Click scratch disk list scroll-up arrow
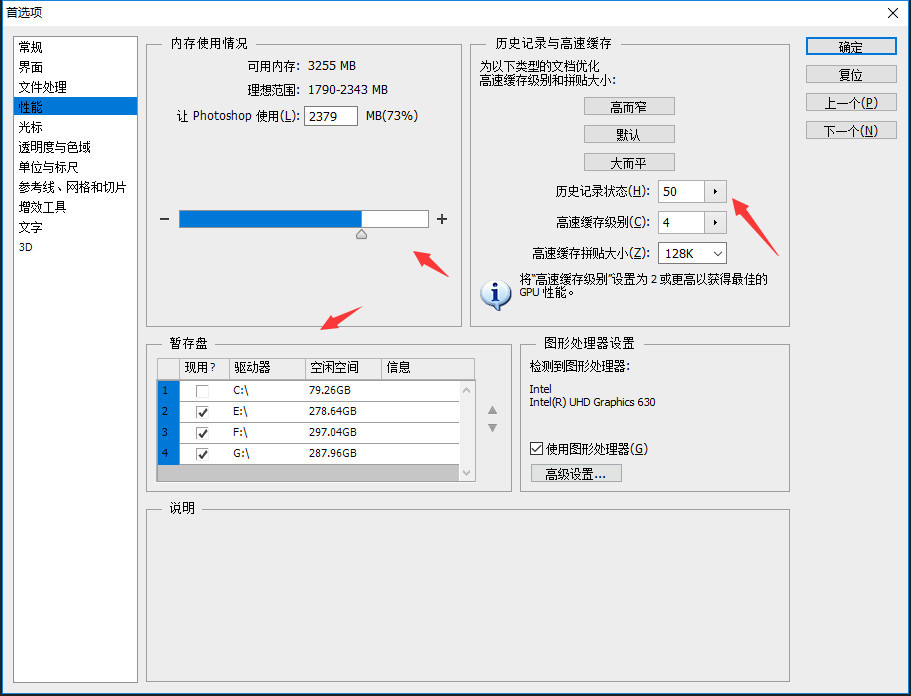This screenshot has width=911, height=696. (467, 390)
